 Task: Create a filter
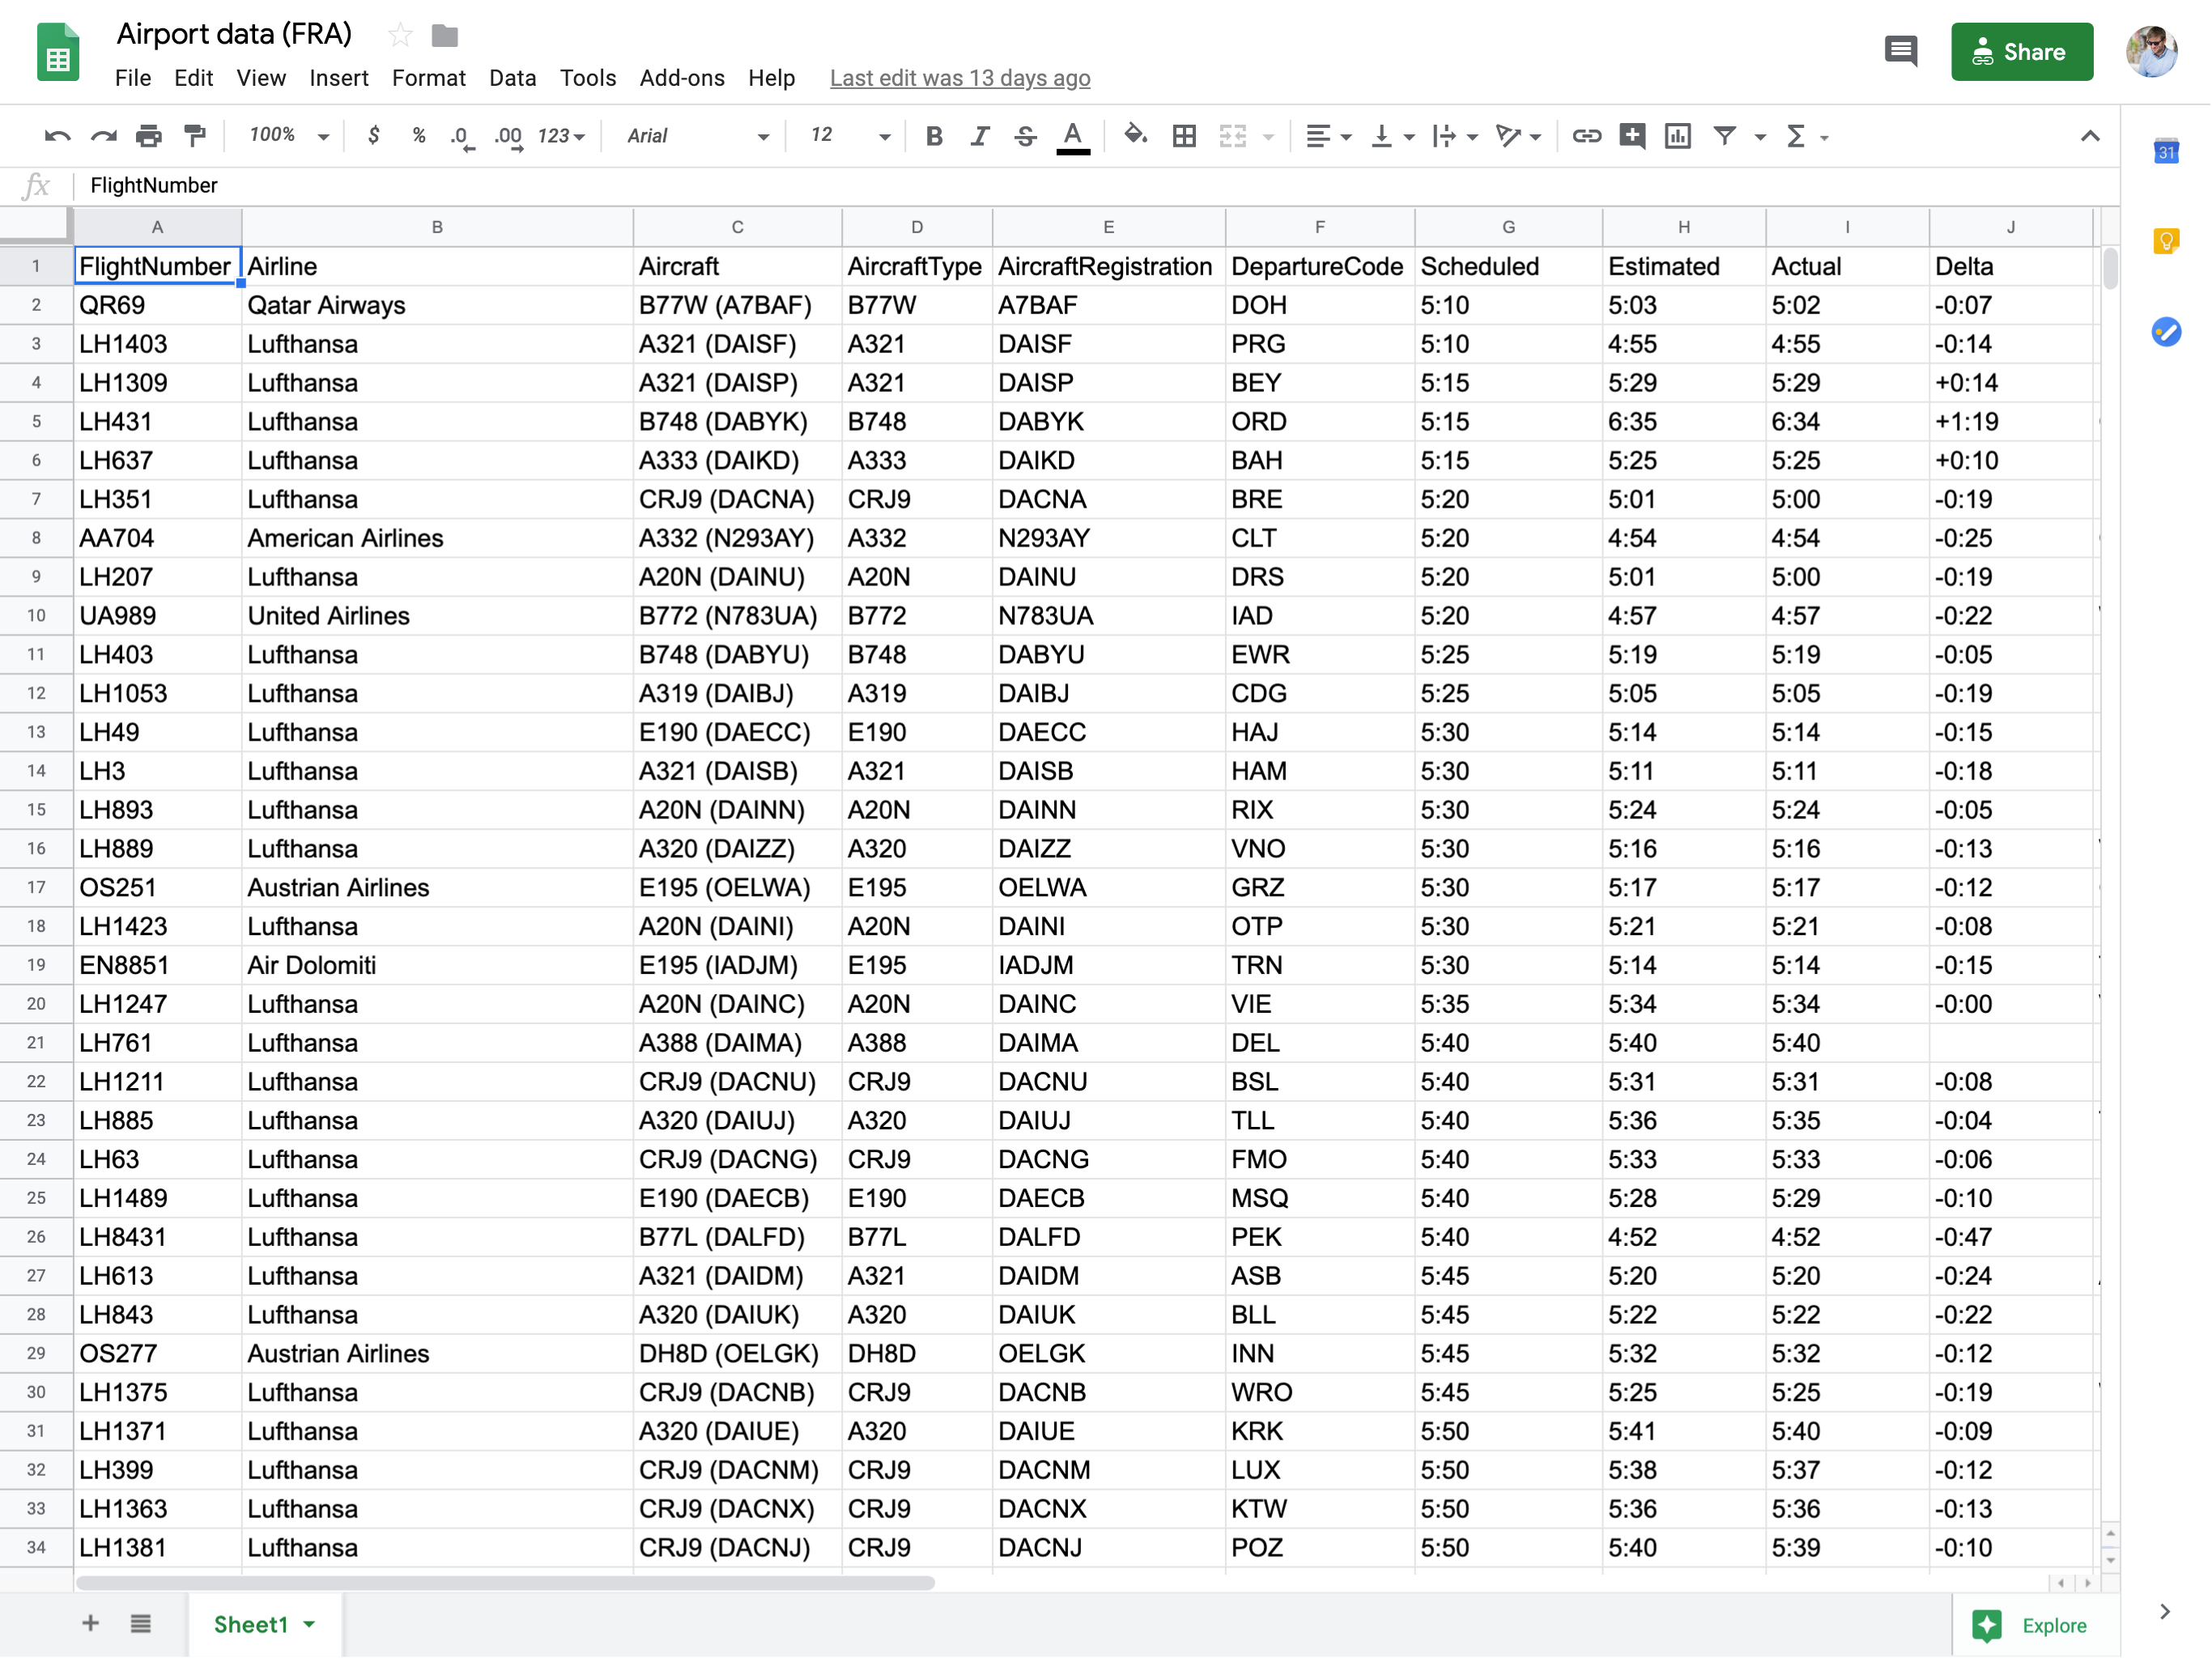point(1727,136)
